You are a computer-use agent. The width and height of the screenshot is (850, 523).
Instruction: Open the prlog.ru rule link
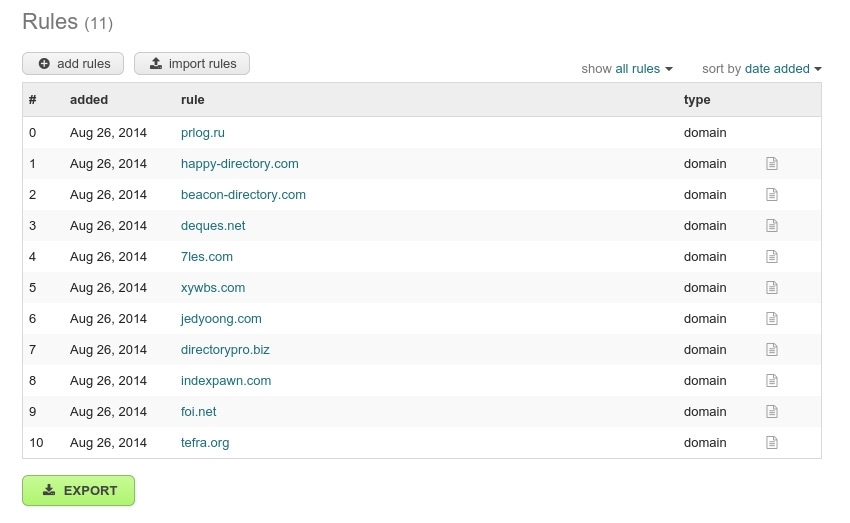203,133
